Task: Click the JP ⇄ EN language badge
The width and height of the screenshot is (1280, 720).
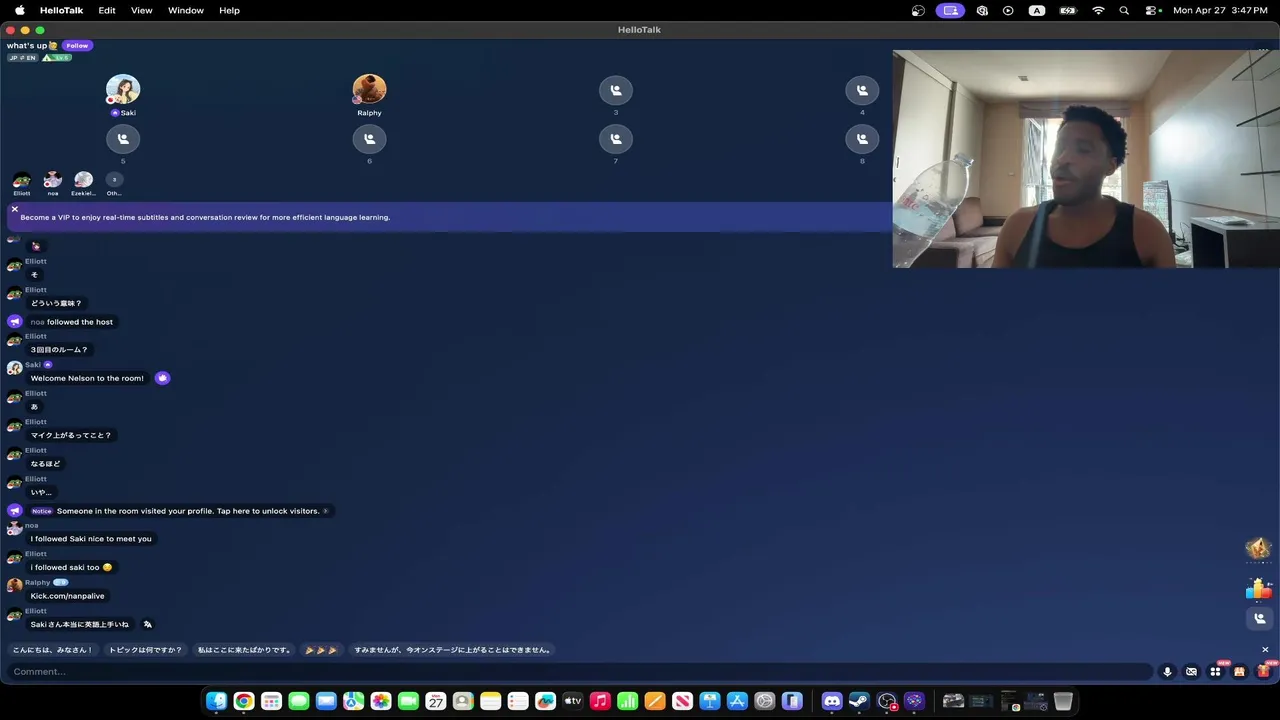Action: click(x=22, y=58)
